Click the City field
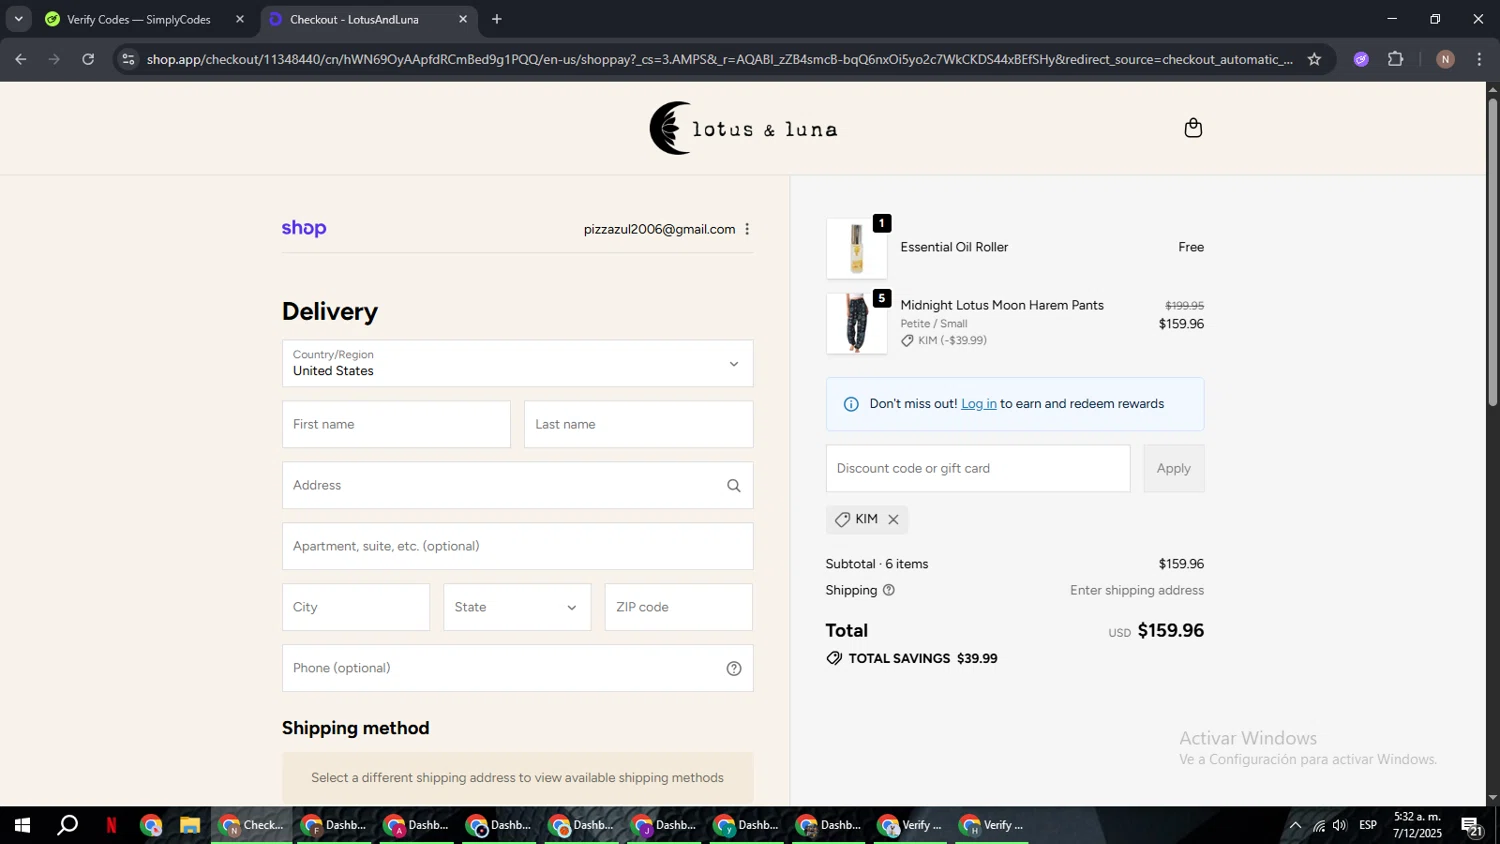The image size is (1500, 844). (356, 607)
